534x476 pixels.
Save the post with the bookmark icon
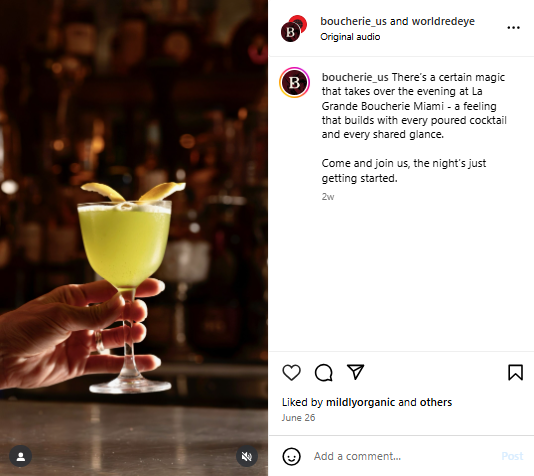pyautogui.click(x=515, y=372)
